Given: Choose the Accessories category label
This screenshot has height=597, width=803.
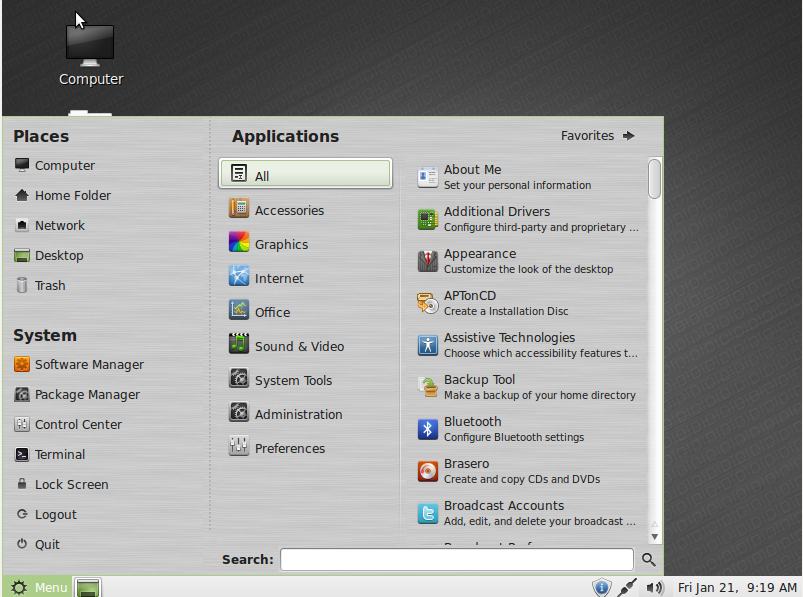Looking at the screenshot, I should point(289,210).
